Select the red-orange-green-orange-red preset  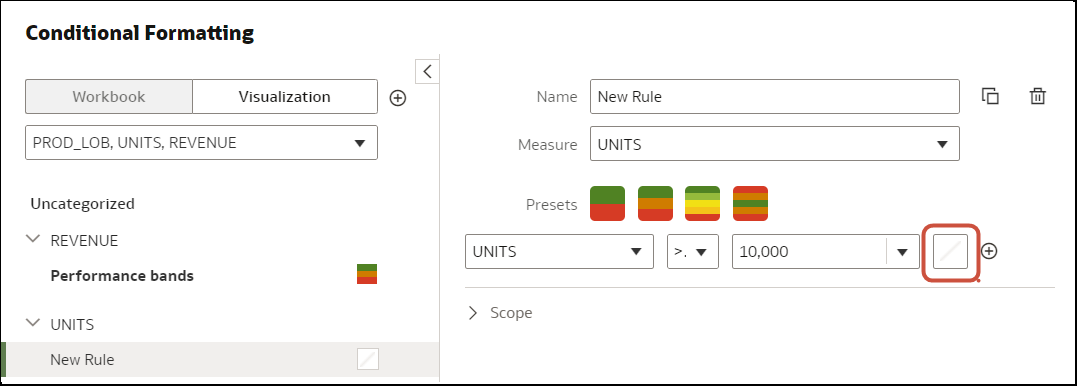point(751,203)
